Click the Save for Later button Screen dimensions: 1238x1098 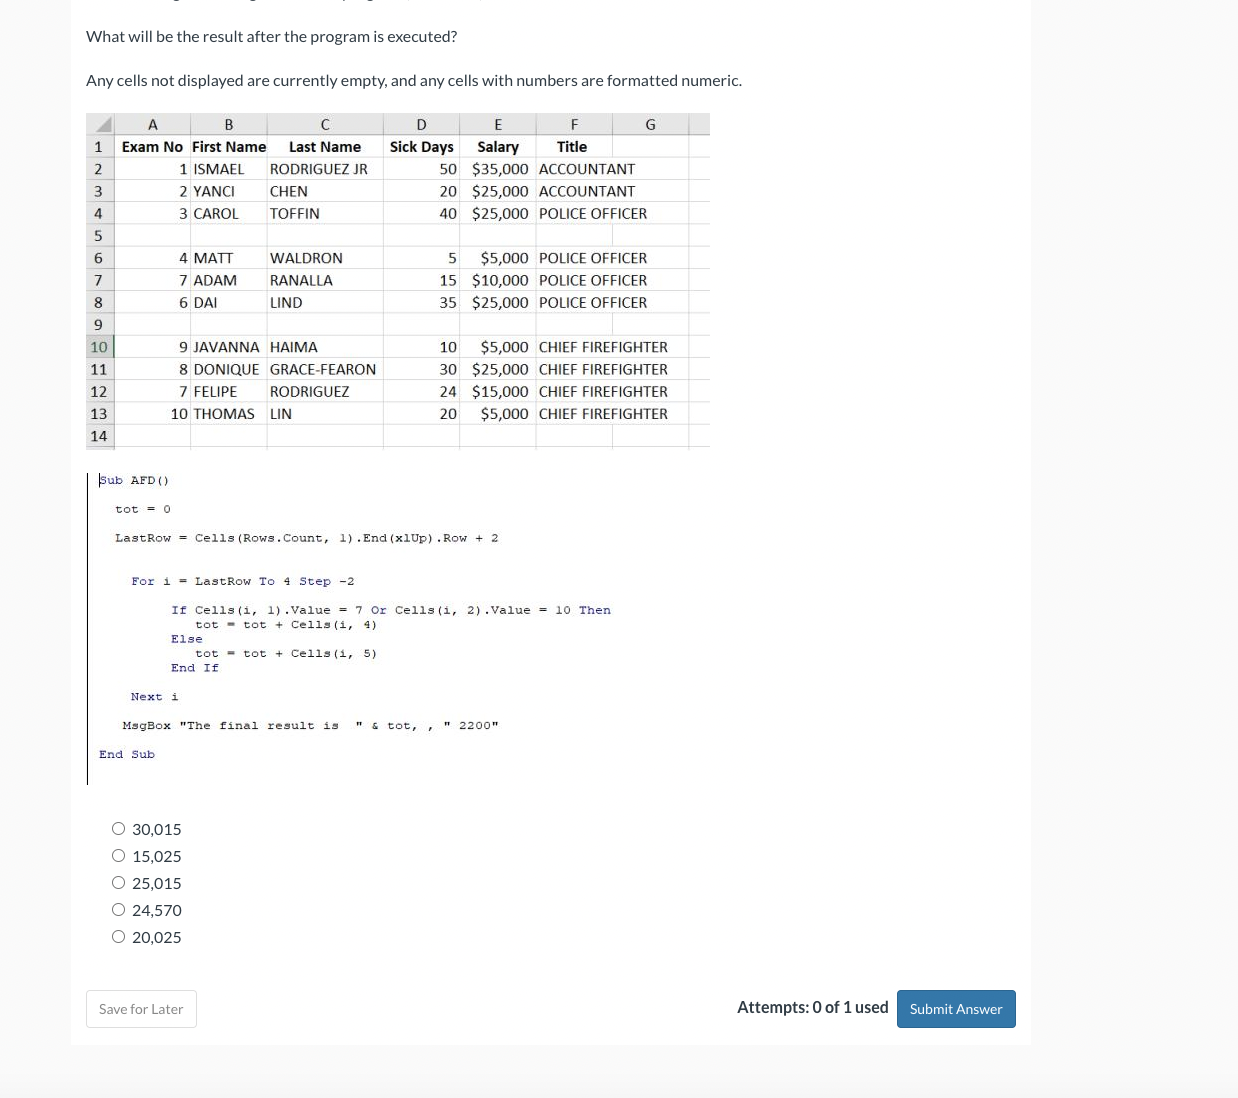(x=141, y=1008)
